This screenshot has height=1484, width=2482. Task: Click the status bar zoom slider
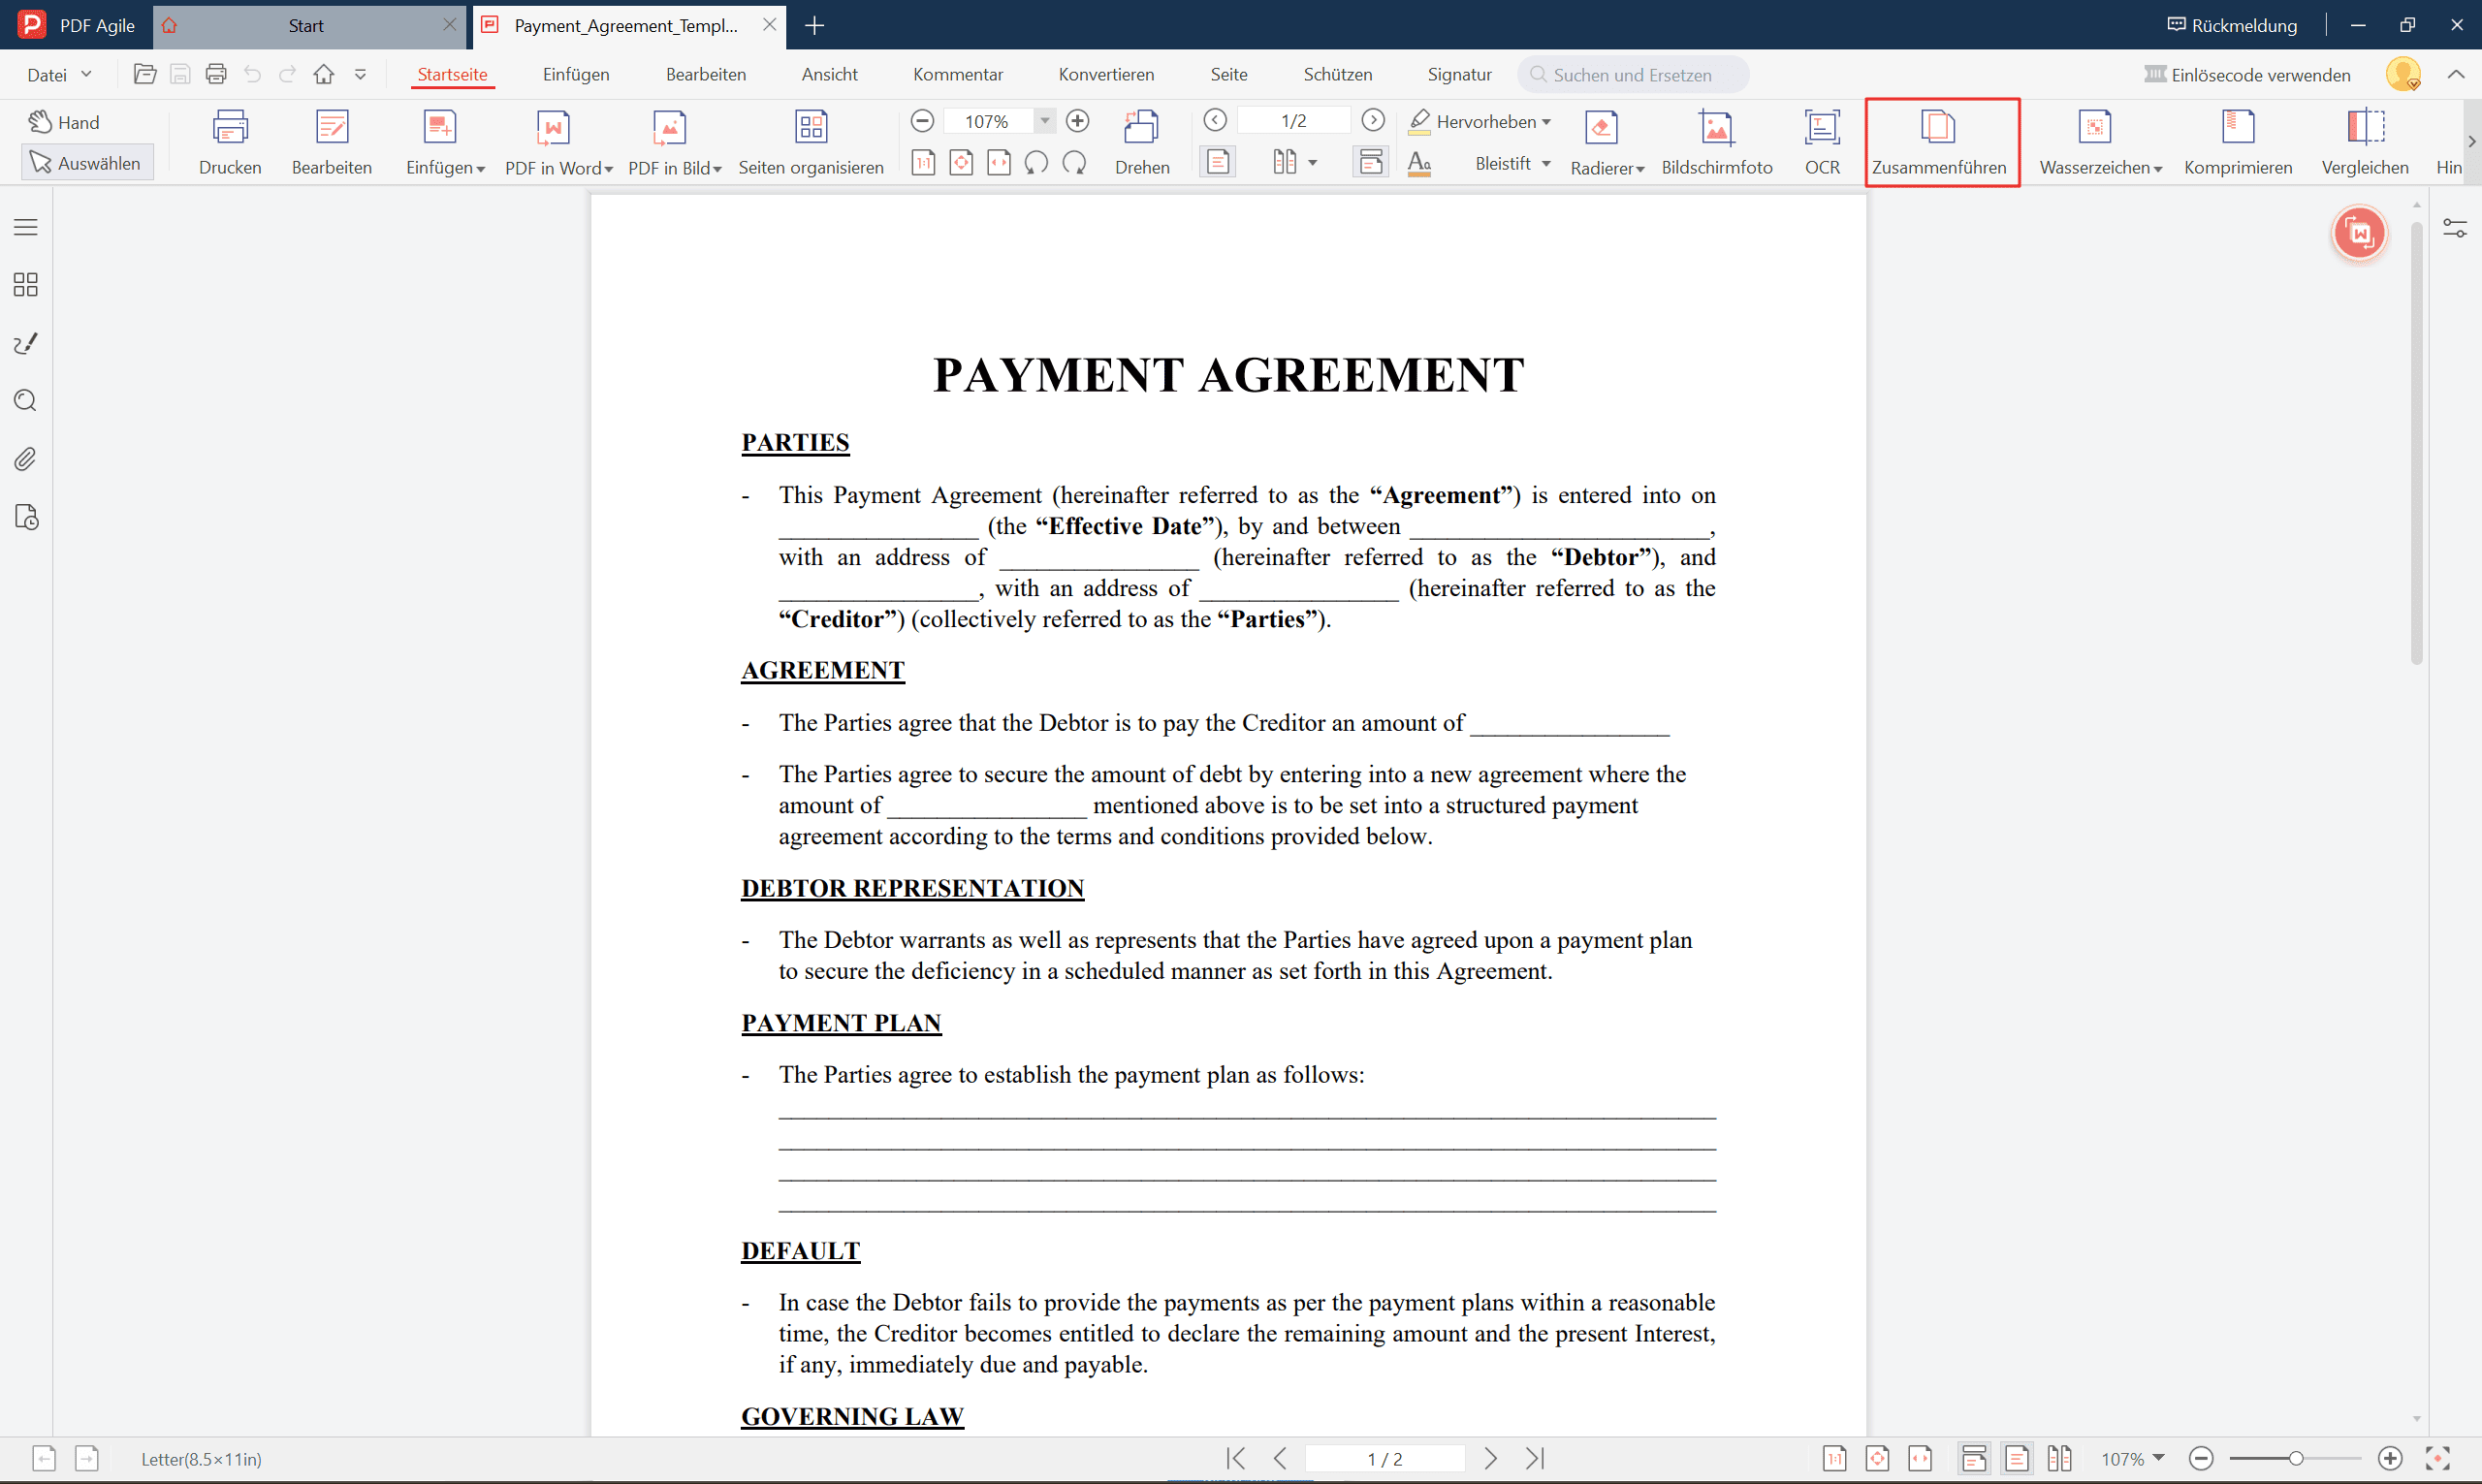click(x=2295, y=1458)
